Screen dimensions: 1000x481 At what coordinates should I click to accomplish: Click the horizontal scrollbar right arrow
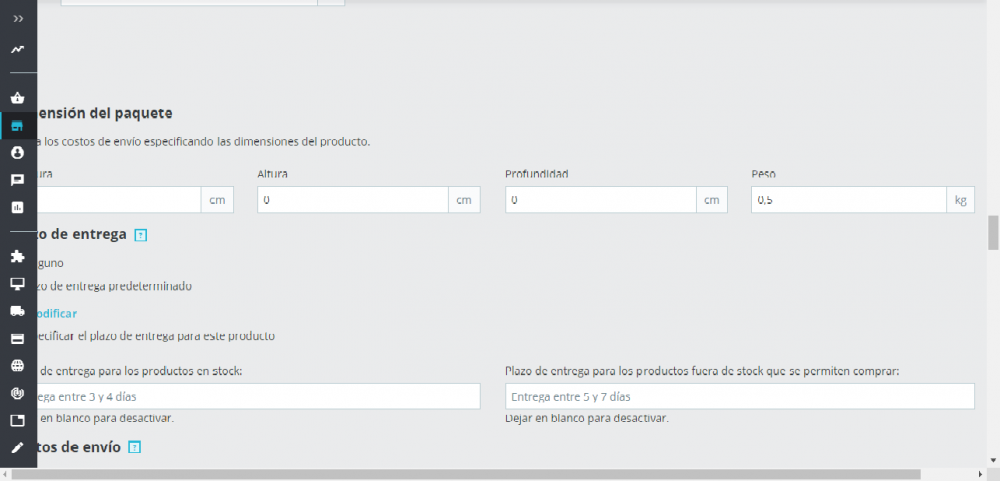(x=982, y=475)
